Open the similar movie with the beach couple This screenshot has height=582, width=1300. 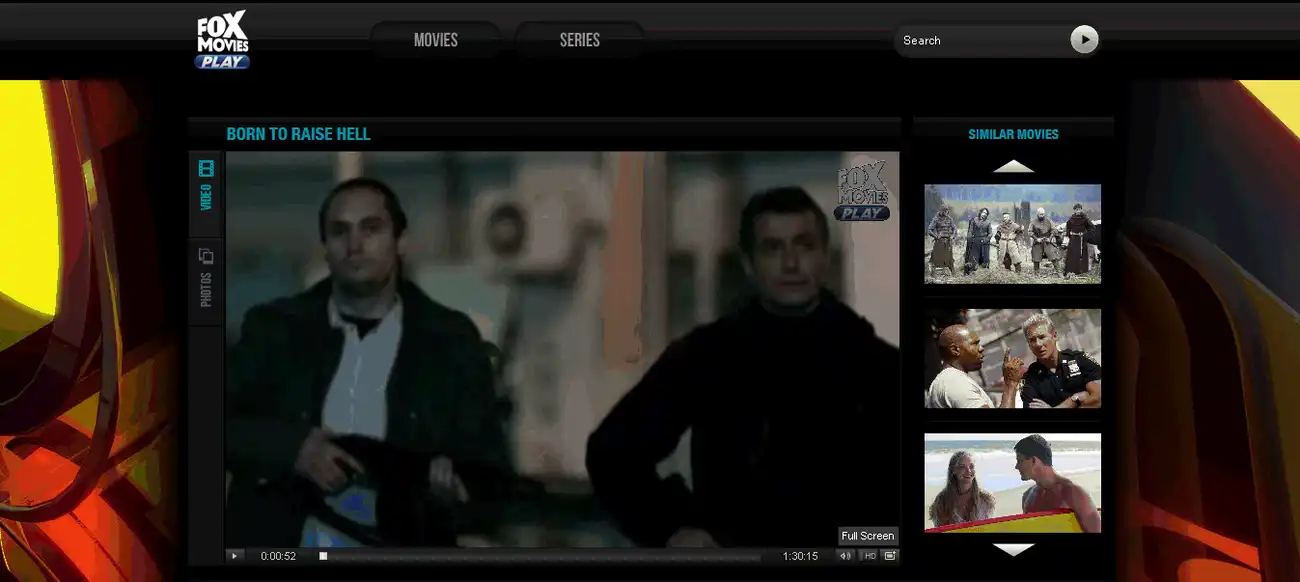click(x=1012, y=482)
